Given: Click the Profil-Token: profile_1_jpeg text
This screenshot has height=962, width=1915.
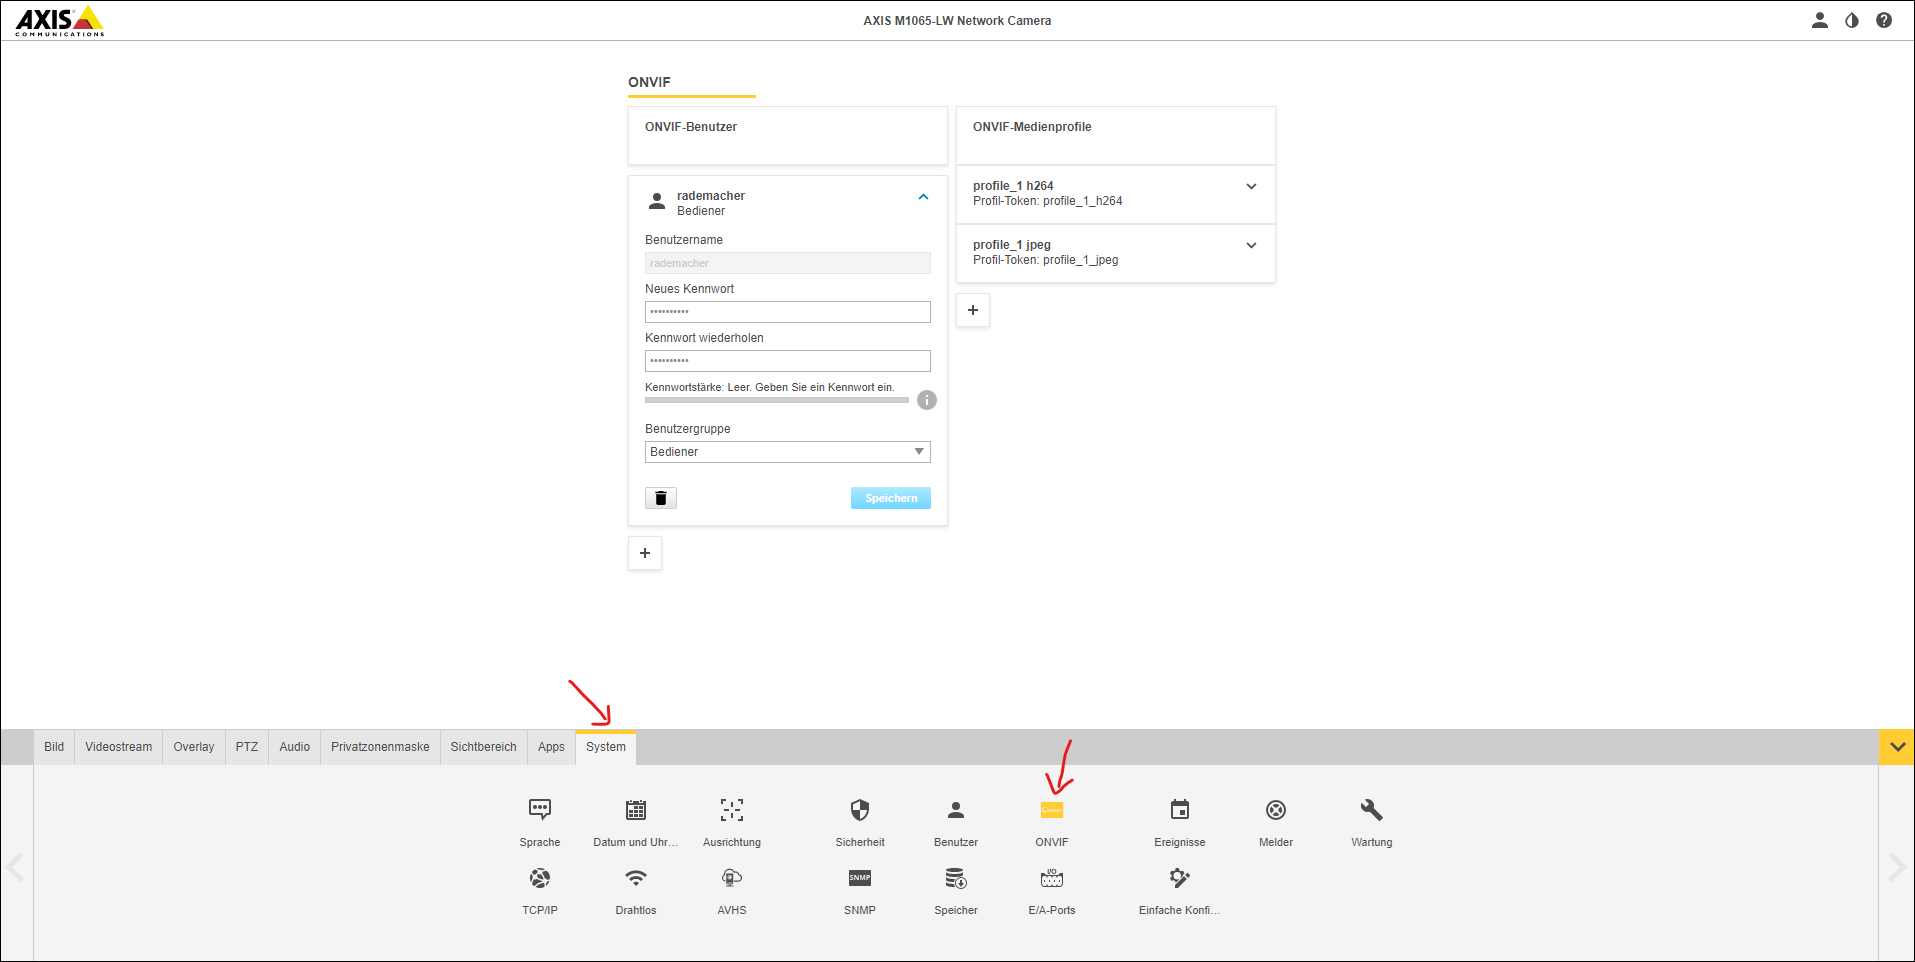Looking at the screenshot, I should 1046,260.
